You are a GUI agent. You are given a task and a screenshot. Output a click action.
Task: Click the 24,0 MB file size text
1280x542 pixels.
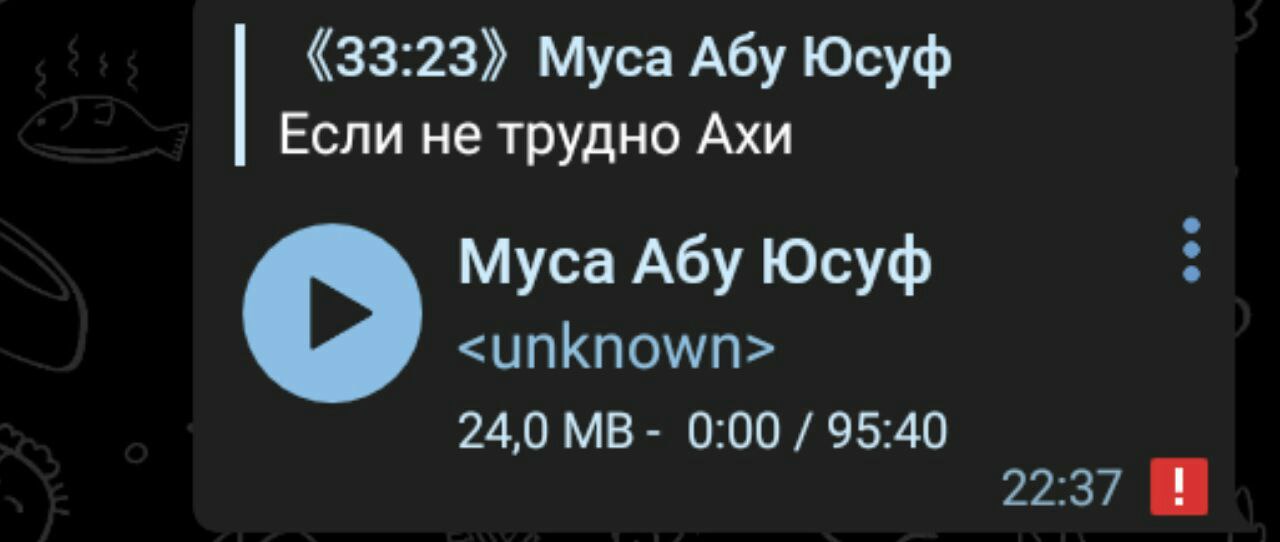point(546,431)
